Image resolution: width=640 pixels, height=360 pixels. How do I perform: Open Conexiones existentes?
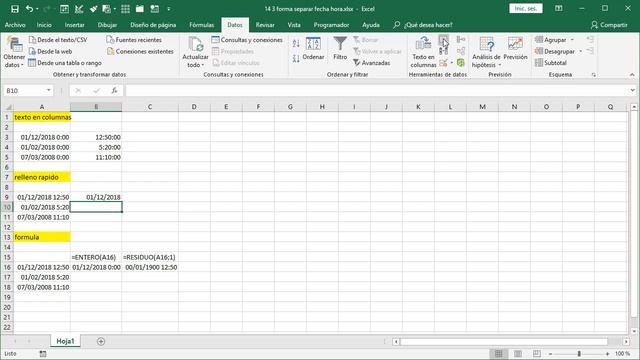[x=140, y=51]
